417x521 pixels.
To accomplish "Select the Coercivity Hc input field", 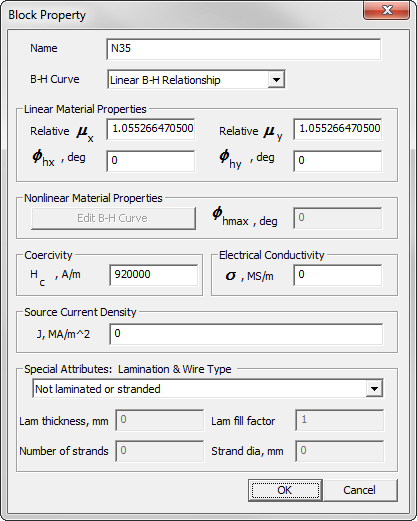I will click(x=154, y=275).
